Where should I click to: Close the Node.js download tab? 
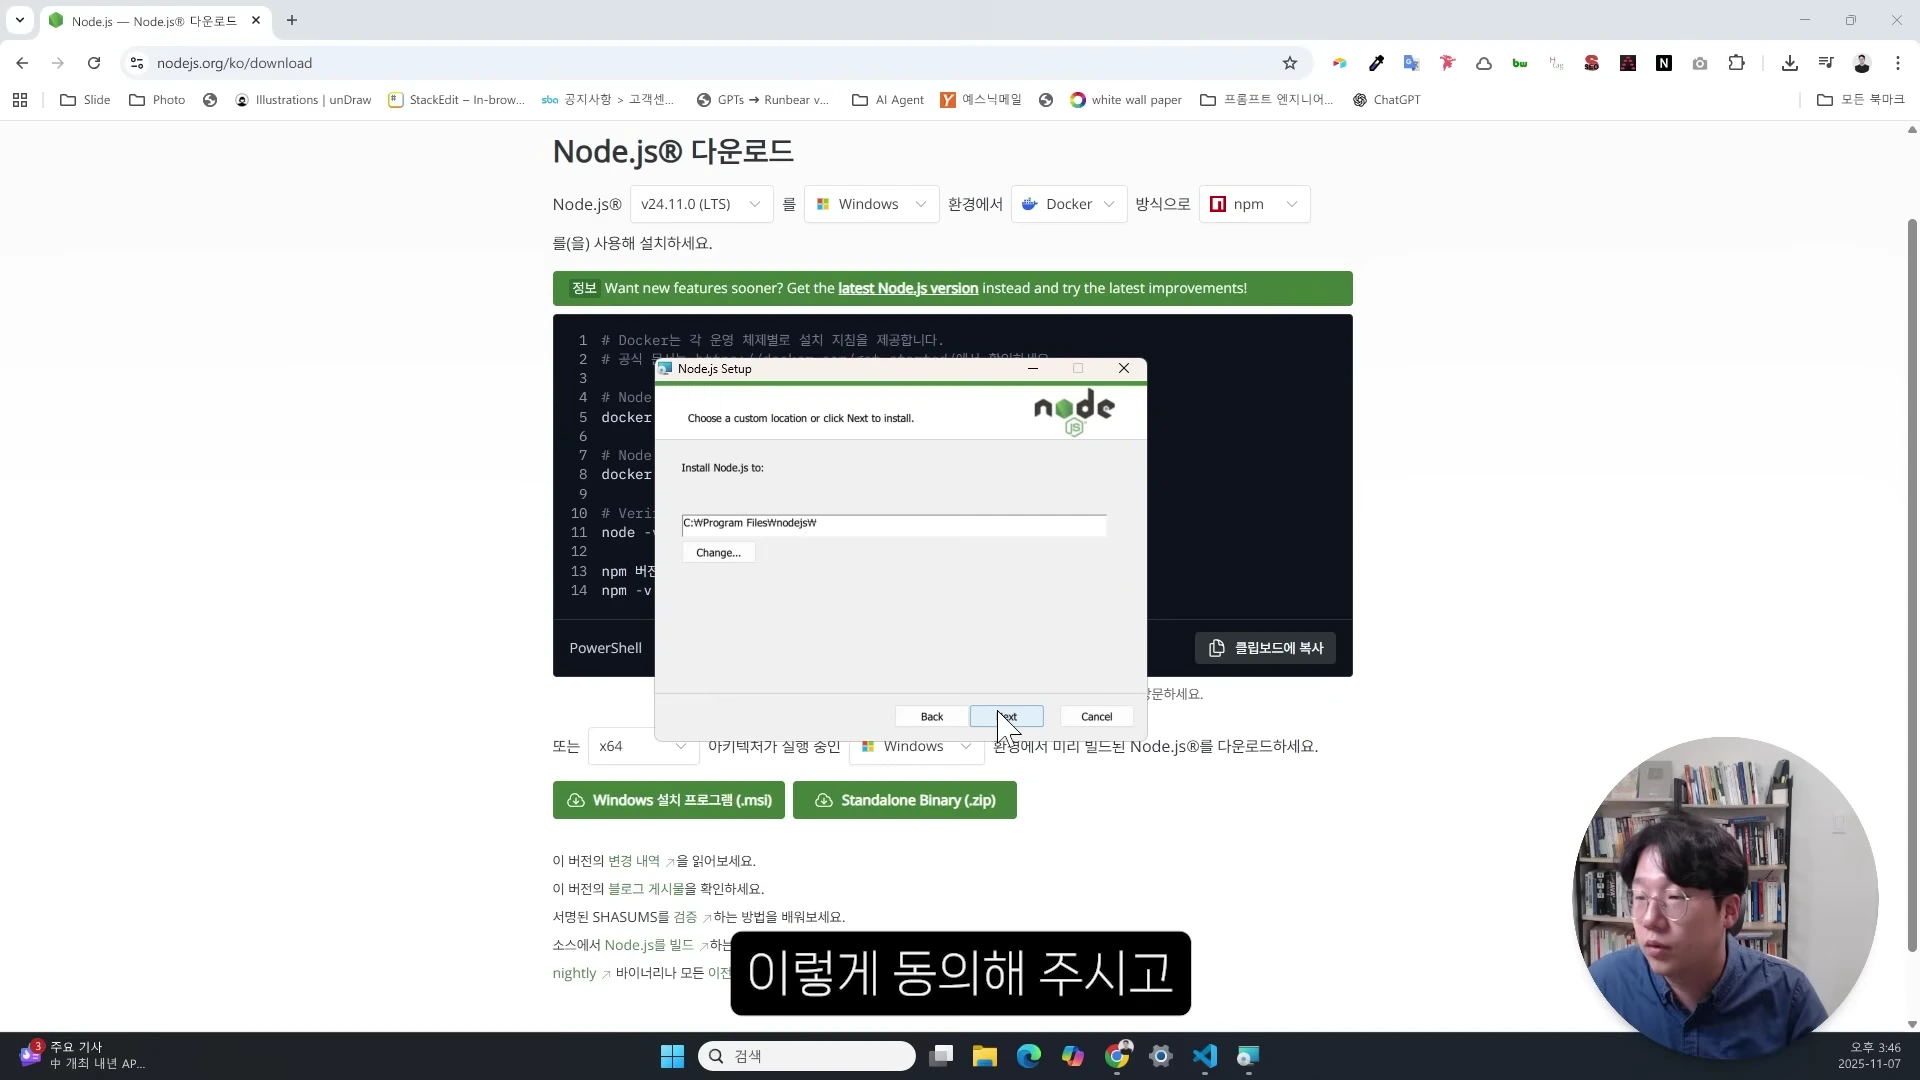click(x=256, y=20)
